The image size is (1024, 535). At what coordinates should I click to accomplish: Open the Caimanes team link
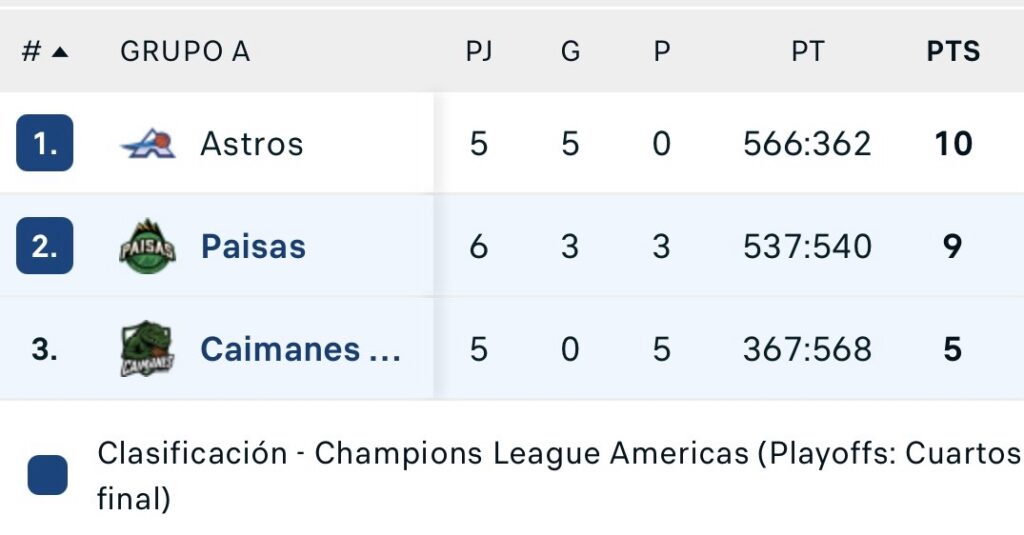pyautogui.click(x=300, y=349)
